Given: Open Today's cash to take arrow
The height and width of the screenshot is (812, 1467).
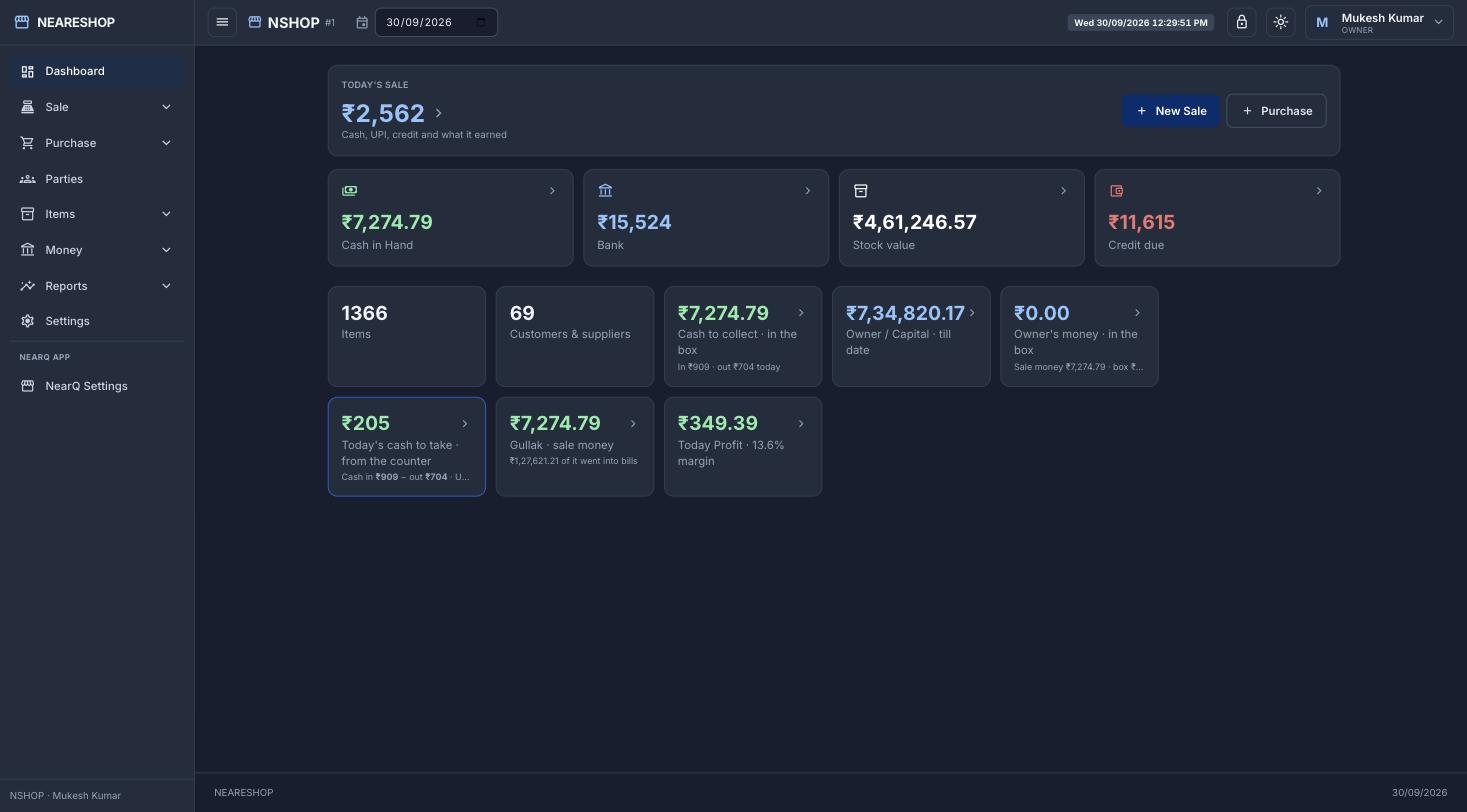Looking at the screenshot, I should [464, 424].
